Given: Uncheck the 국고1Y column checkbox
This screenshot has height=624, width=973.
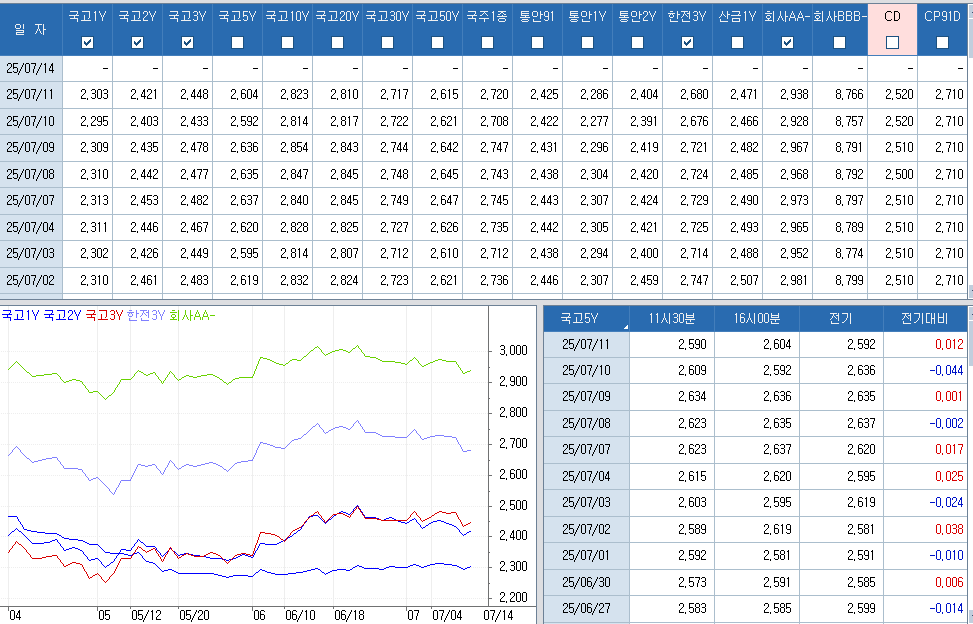Looking at the screenshot, I should 87,42.
